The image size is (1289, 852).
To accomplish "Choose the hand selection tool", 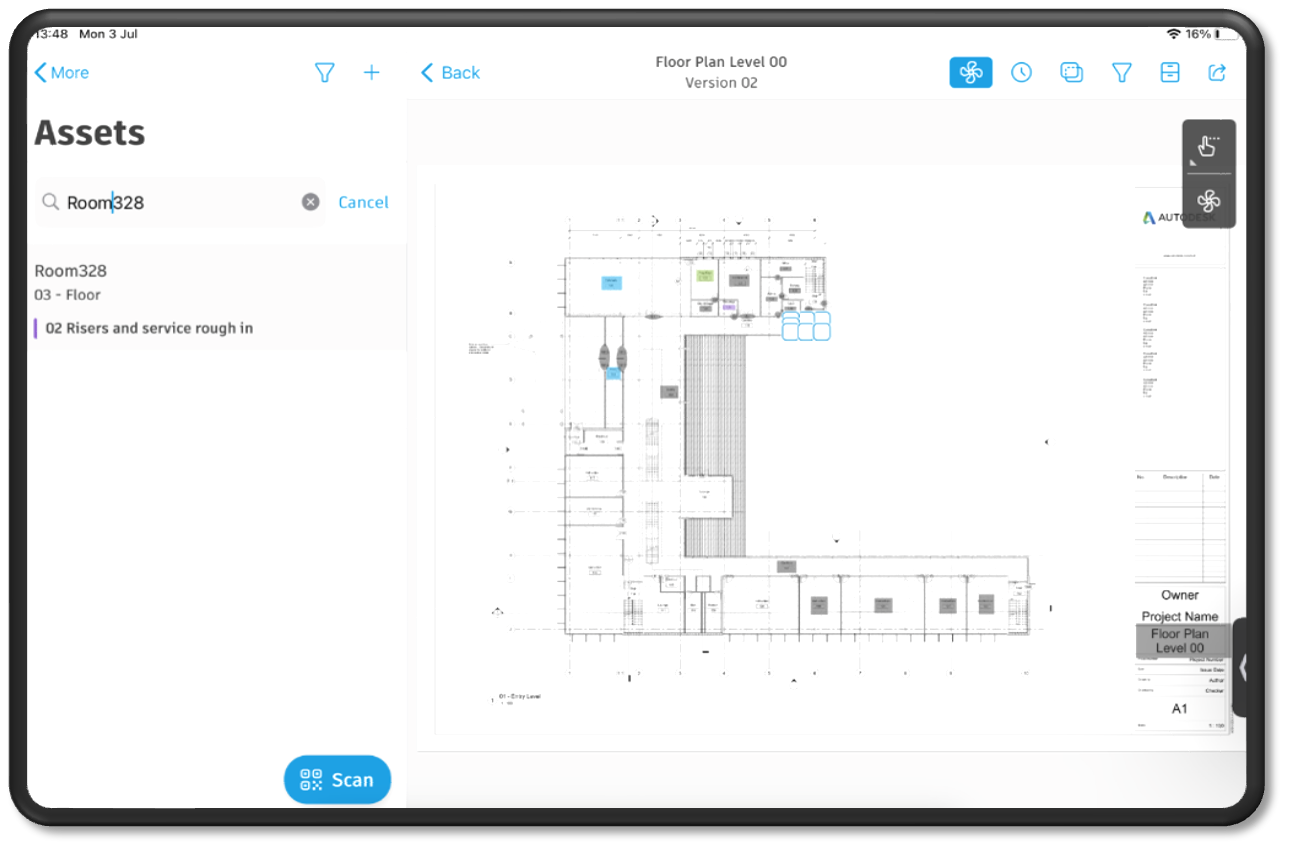I will pos(1208,147).
